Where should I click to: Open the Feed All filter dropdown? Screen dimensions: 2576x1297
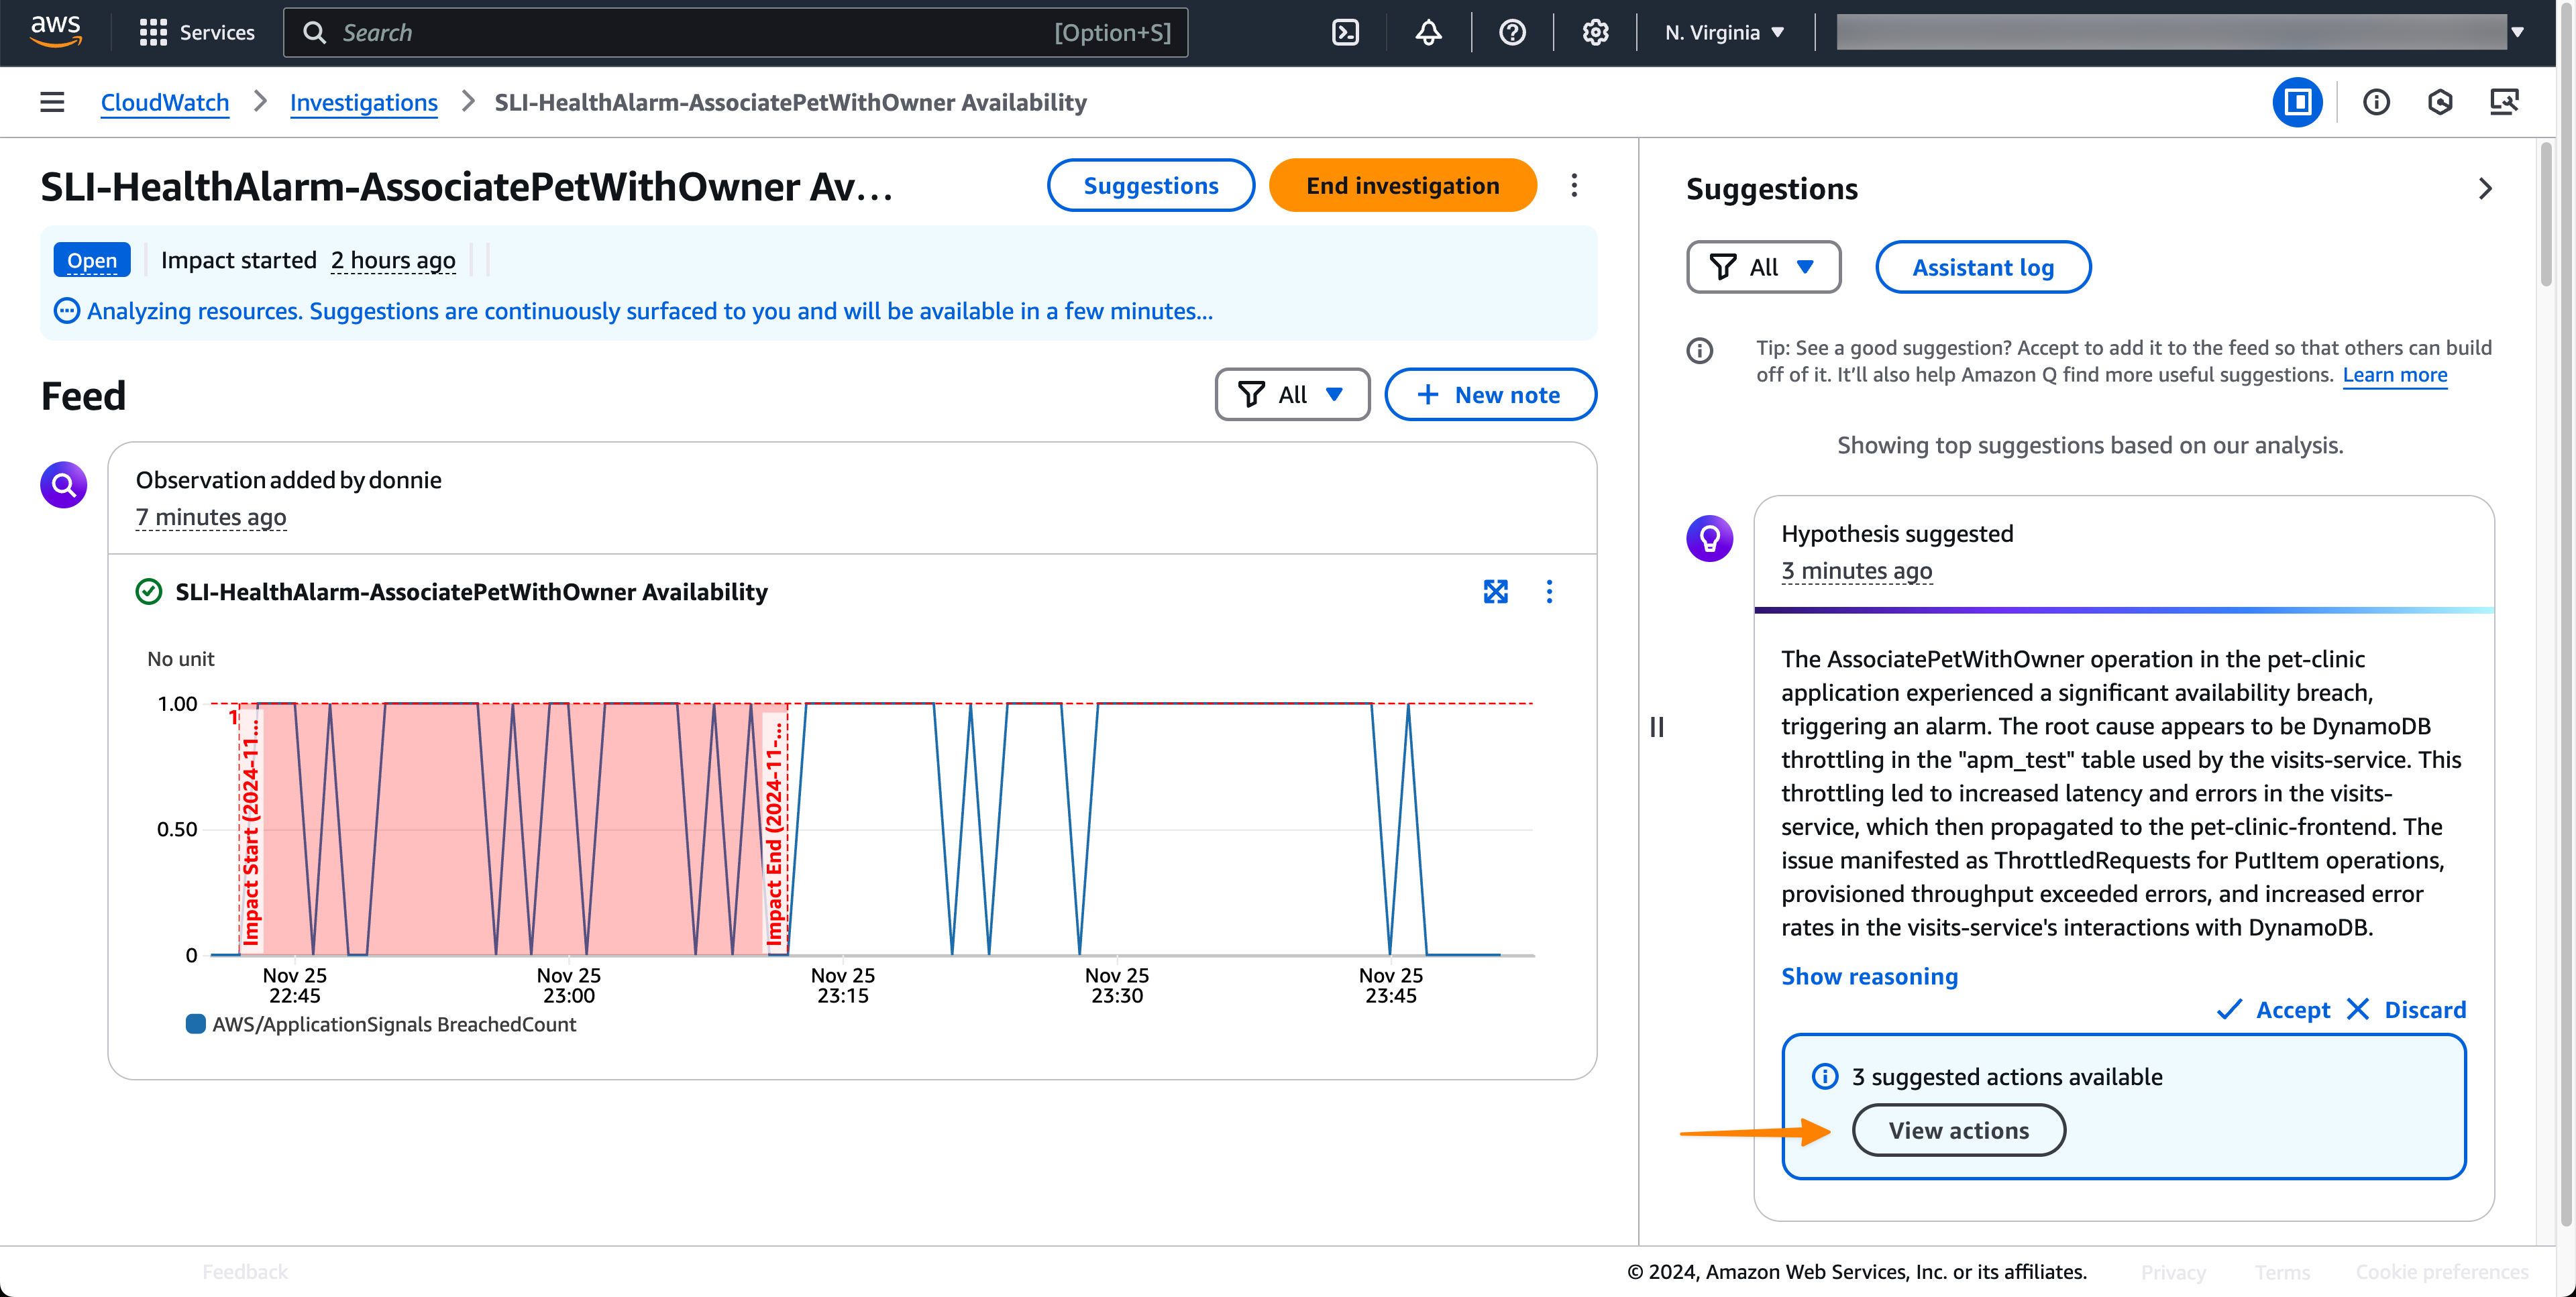click(1291, 395)
